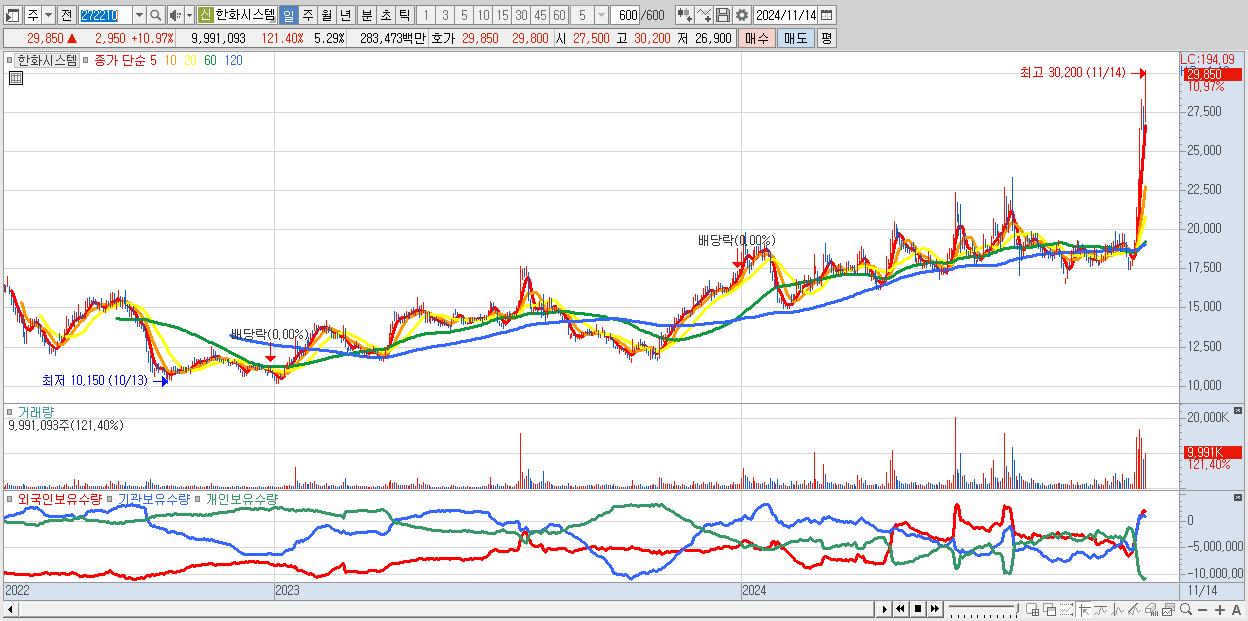
Task: Click the moving average line icon at bottom
Action: (x=1101, y=609)
